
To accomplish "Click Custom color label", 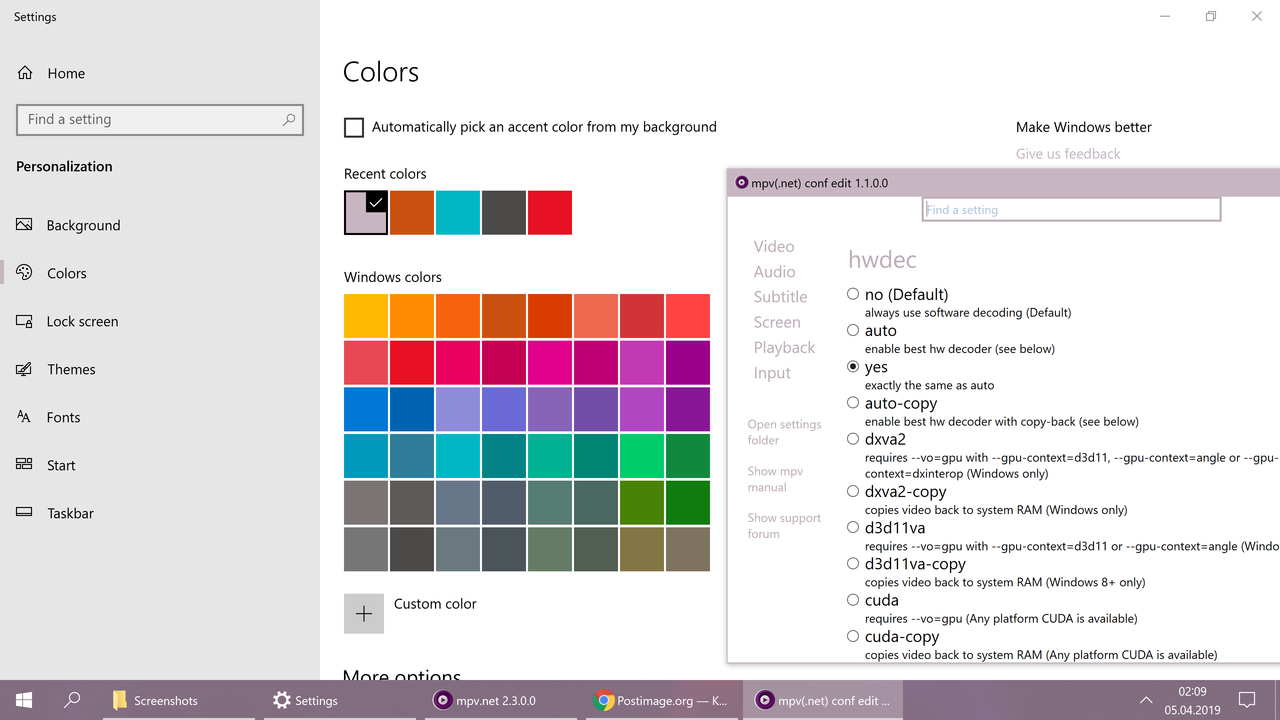I will point(435,604).
